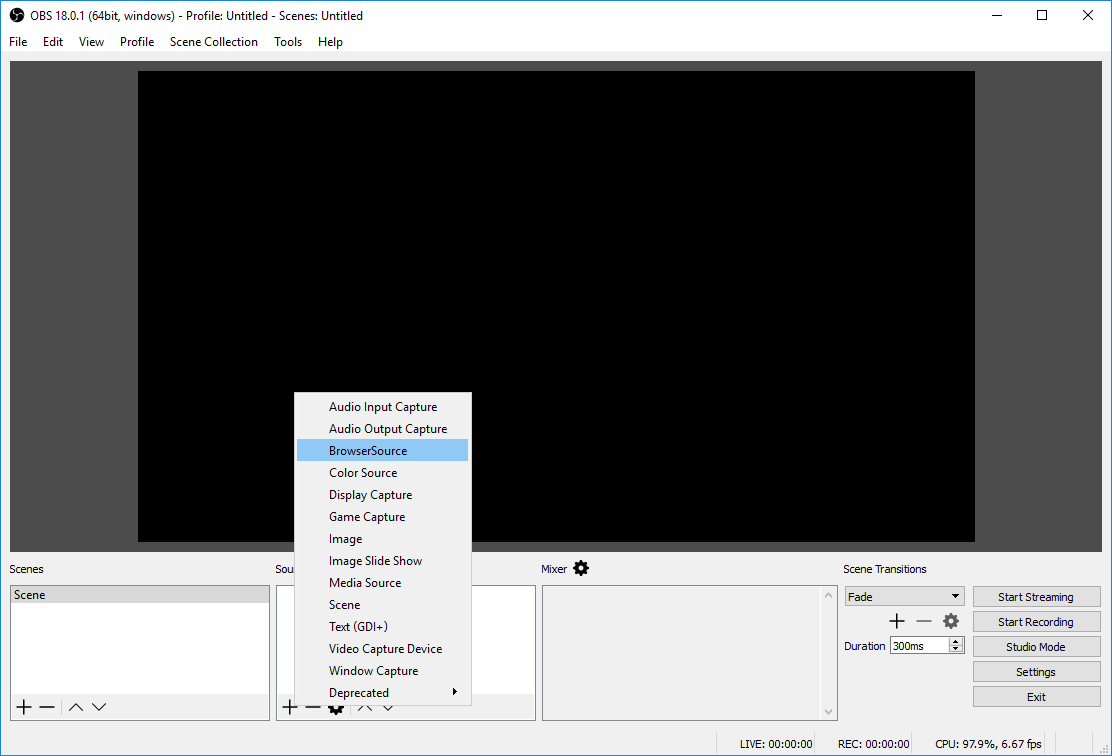Open Mixer settings gear icon
Viewport: 1112px width, 756px height.
click(x=581, y=568)
